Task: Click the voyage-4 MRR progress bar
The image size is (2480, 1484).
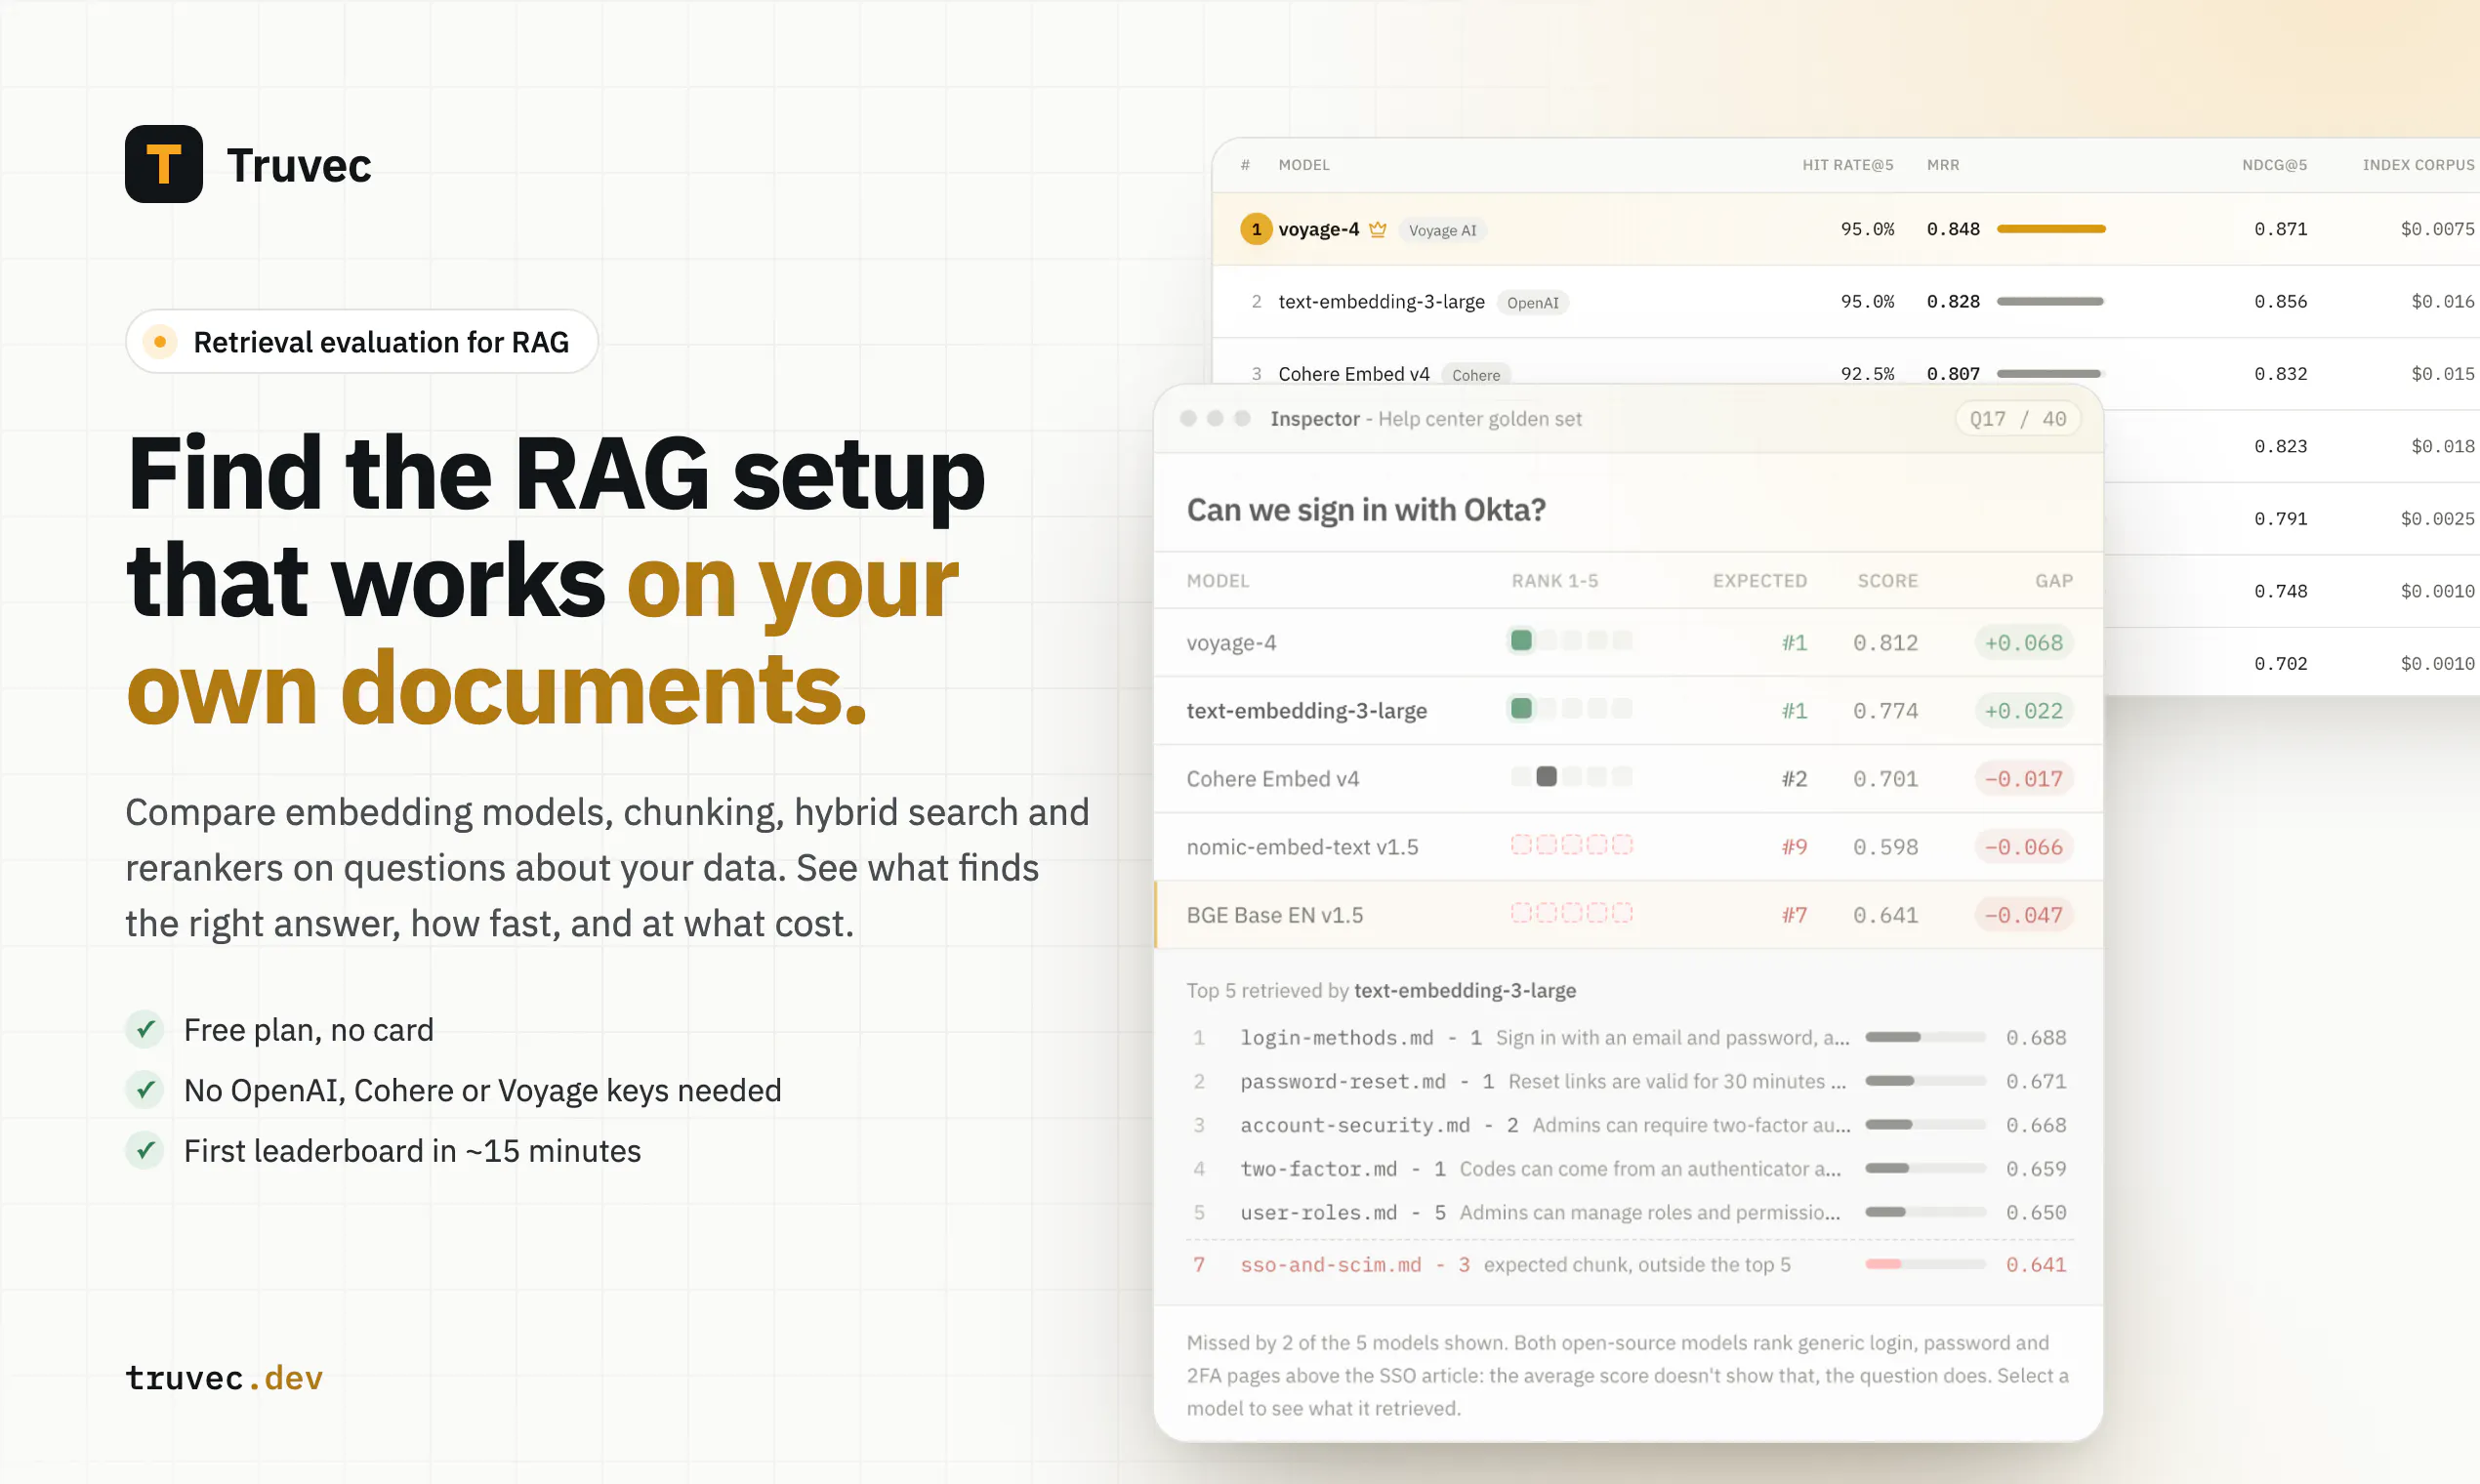Action: click(x=2051, y=229)
